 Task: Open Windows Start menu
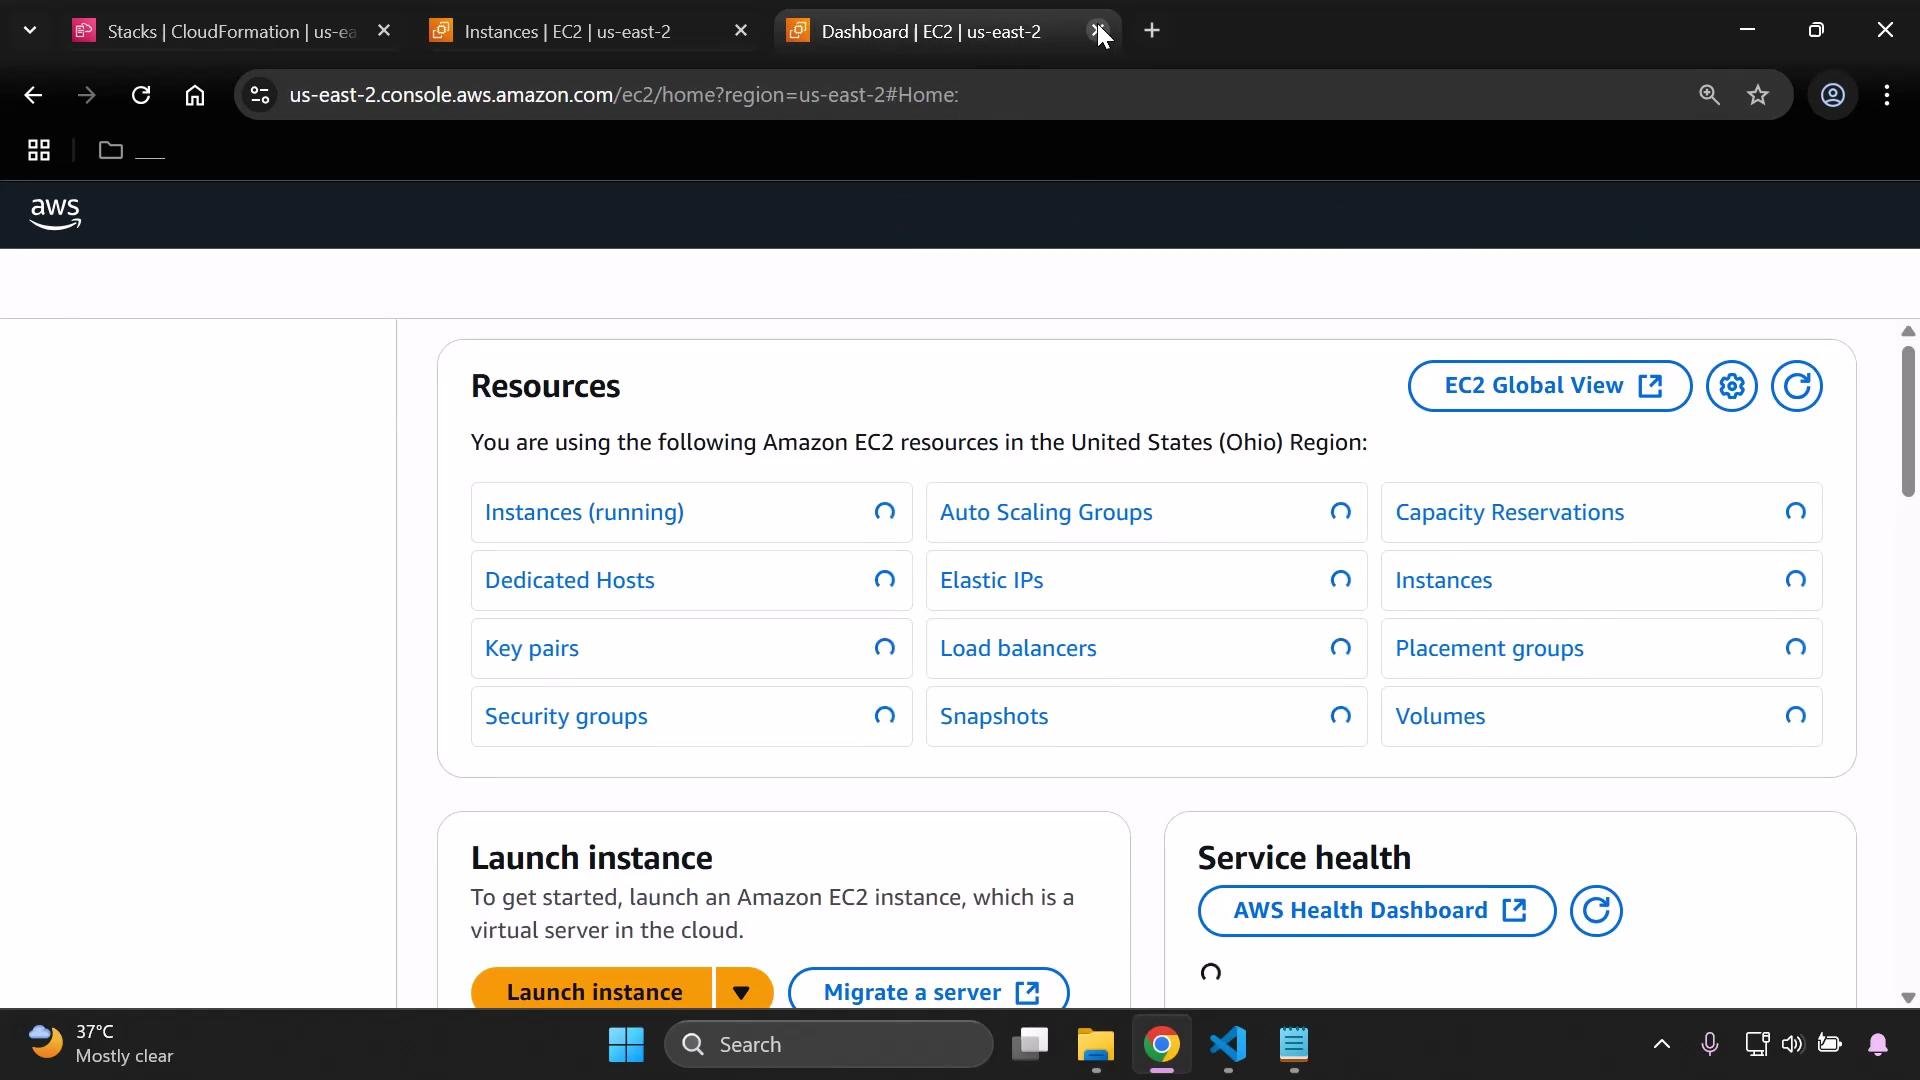click(x=627, y=1045)
